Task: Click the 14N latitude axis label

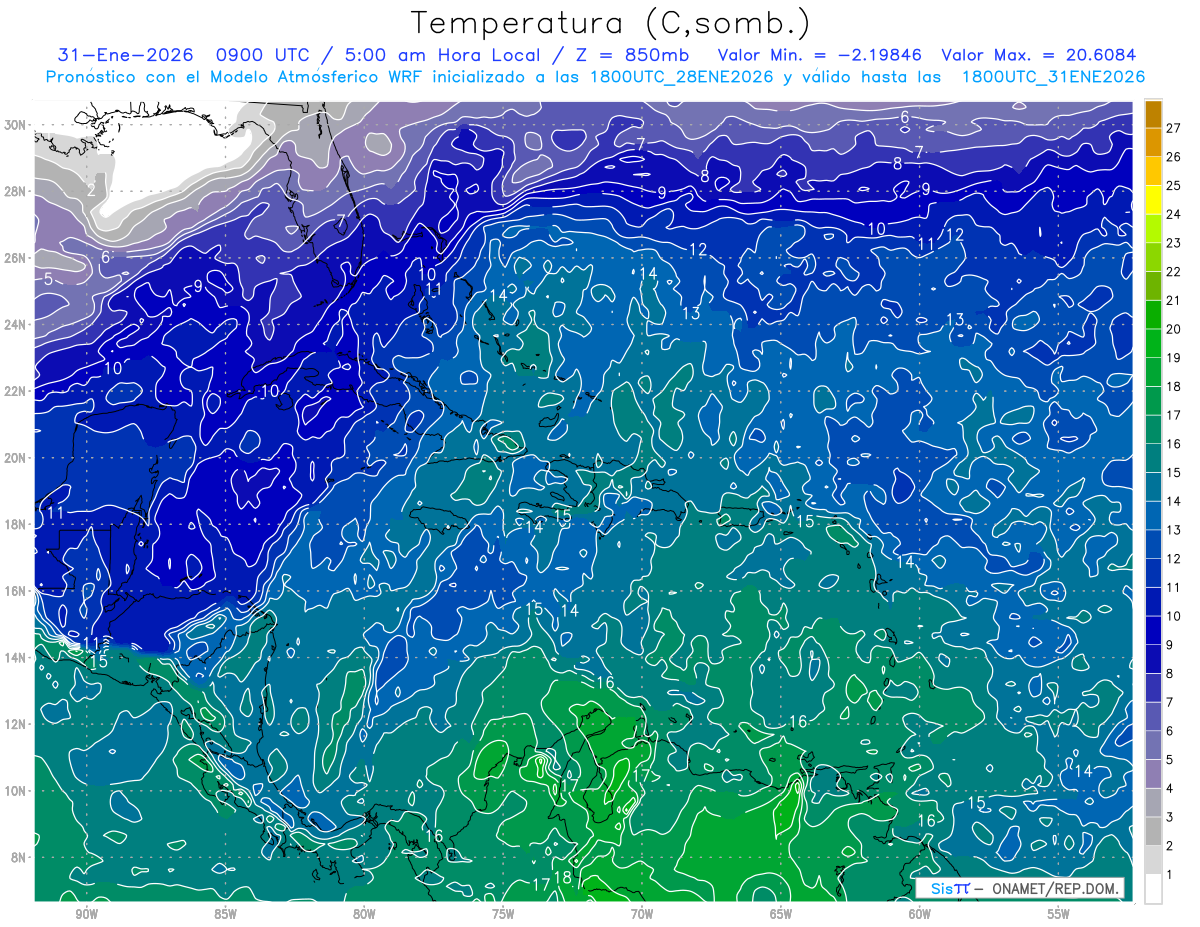Action: [16, 657]
